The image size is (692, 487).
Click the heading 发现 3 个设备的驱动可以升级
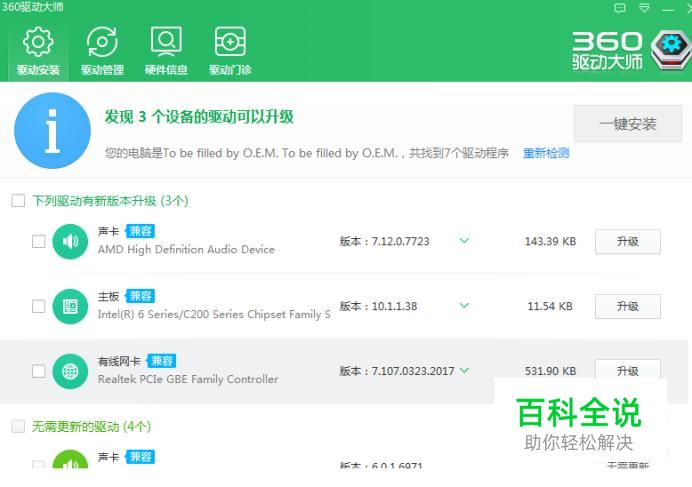(199, 117)
